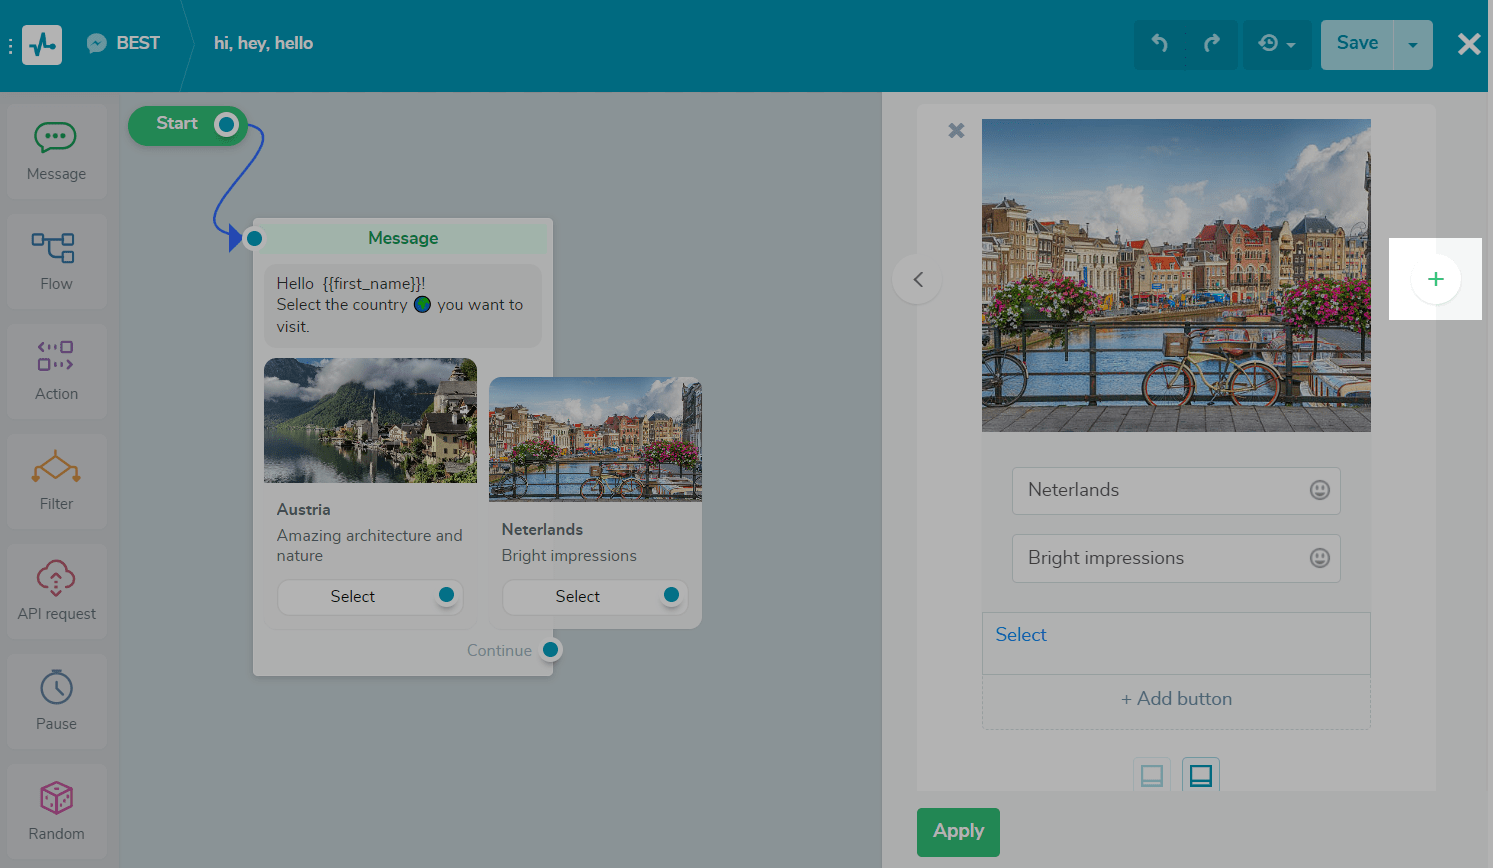The height and width of the screenshot is (868, 1493).
Task: Open the version history dropdown
Action: tap(1277, 44)
